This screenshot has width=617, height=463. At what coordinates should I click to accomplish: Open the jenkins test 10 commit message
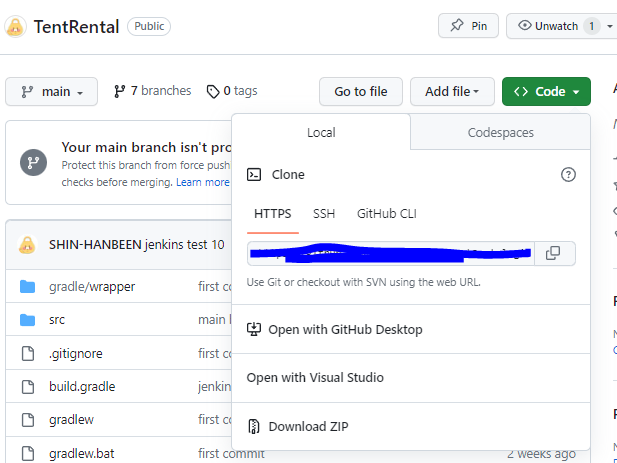(x=184, y=245)
